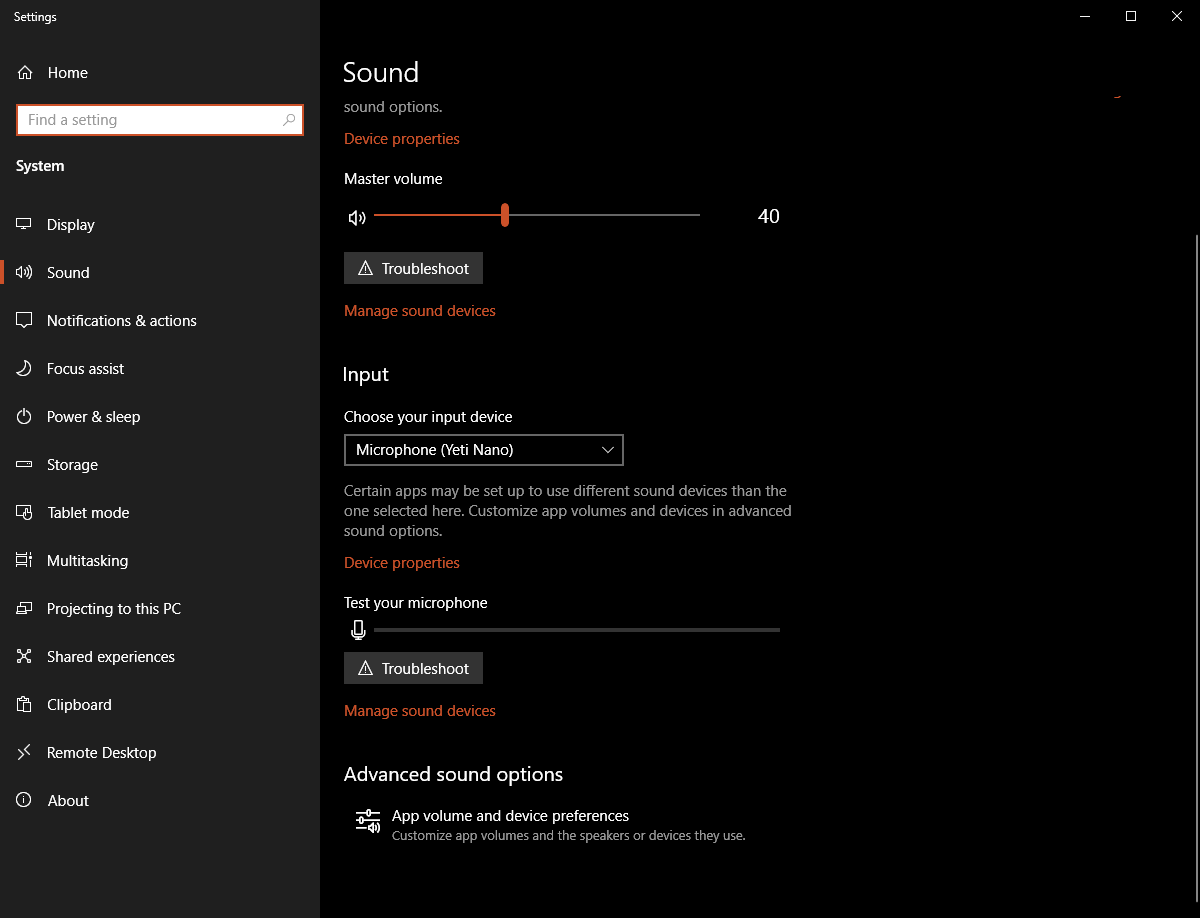Select Power & sleep in sidebar
This screenshot has height=918, width=1200.
pos(160,417)
